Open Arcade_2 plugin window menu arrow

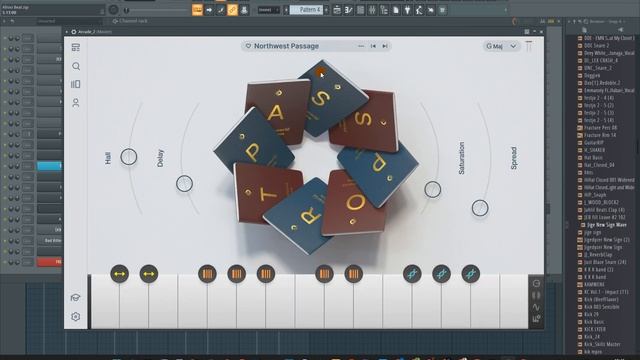click(x=67, y=32)
